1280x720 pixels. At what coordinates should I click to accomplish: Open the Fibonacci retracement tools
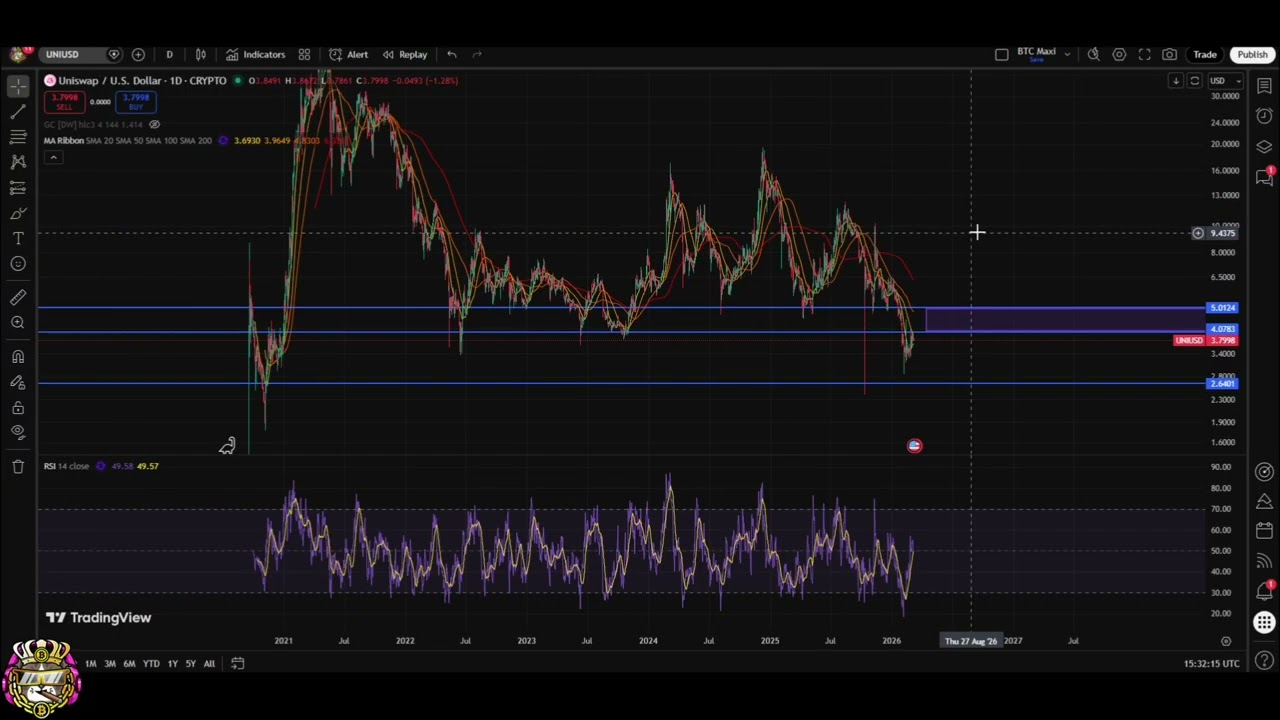(x=18, y=137)
